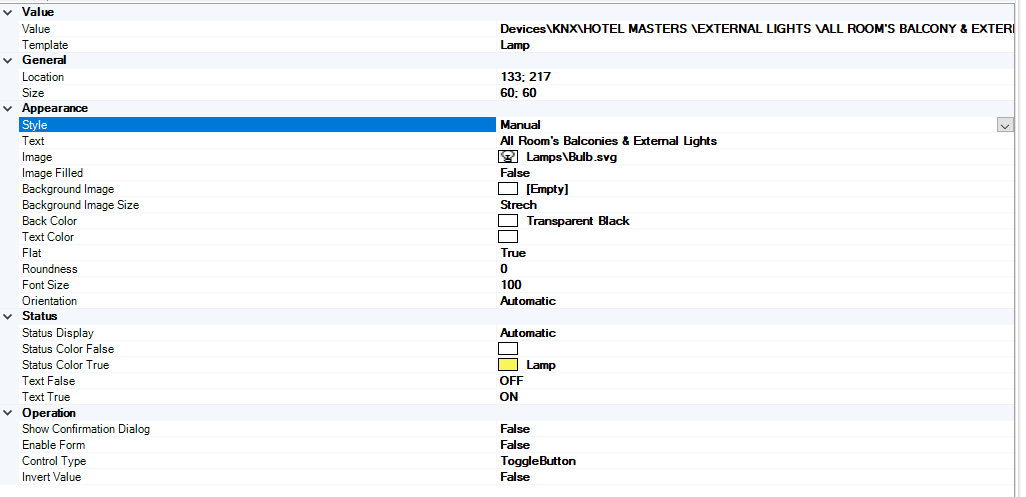
Task: Click the Status Color False swatch
Action: (x=508, y=349)
